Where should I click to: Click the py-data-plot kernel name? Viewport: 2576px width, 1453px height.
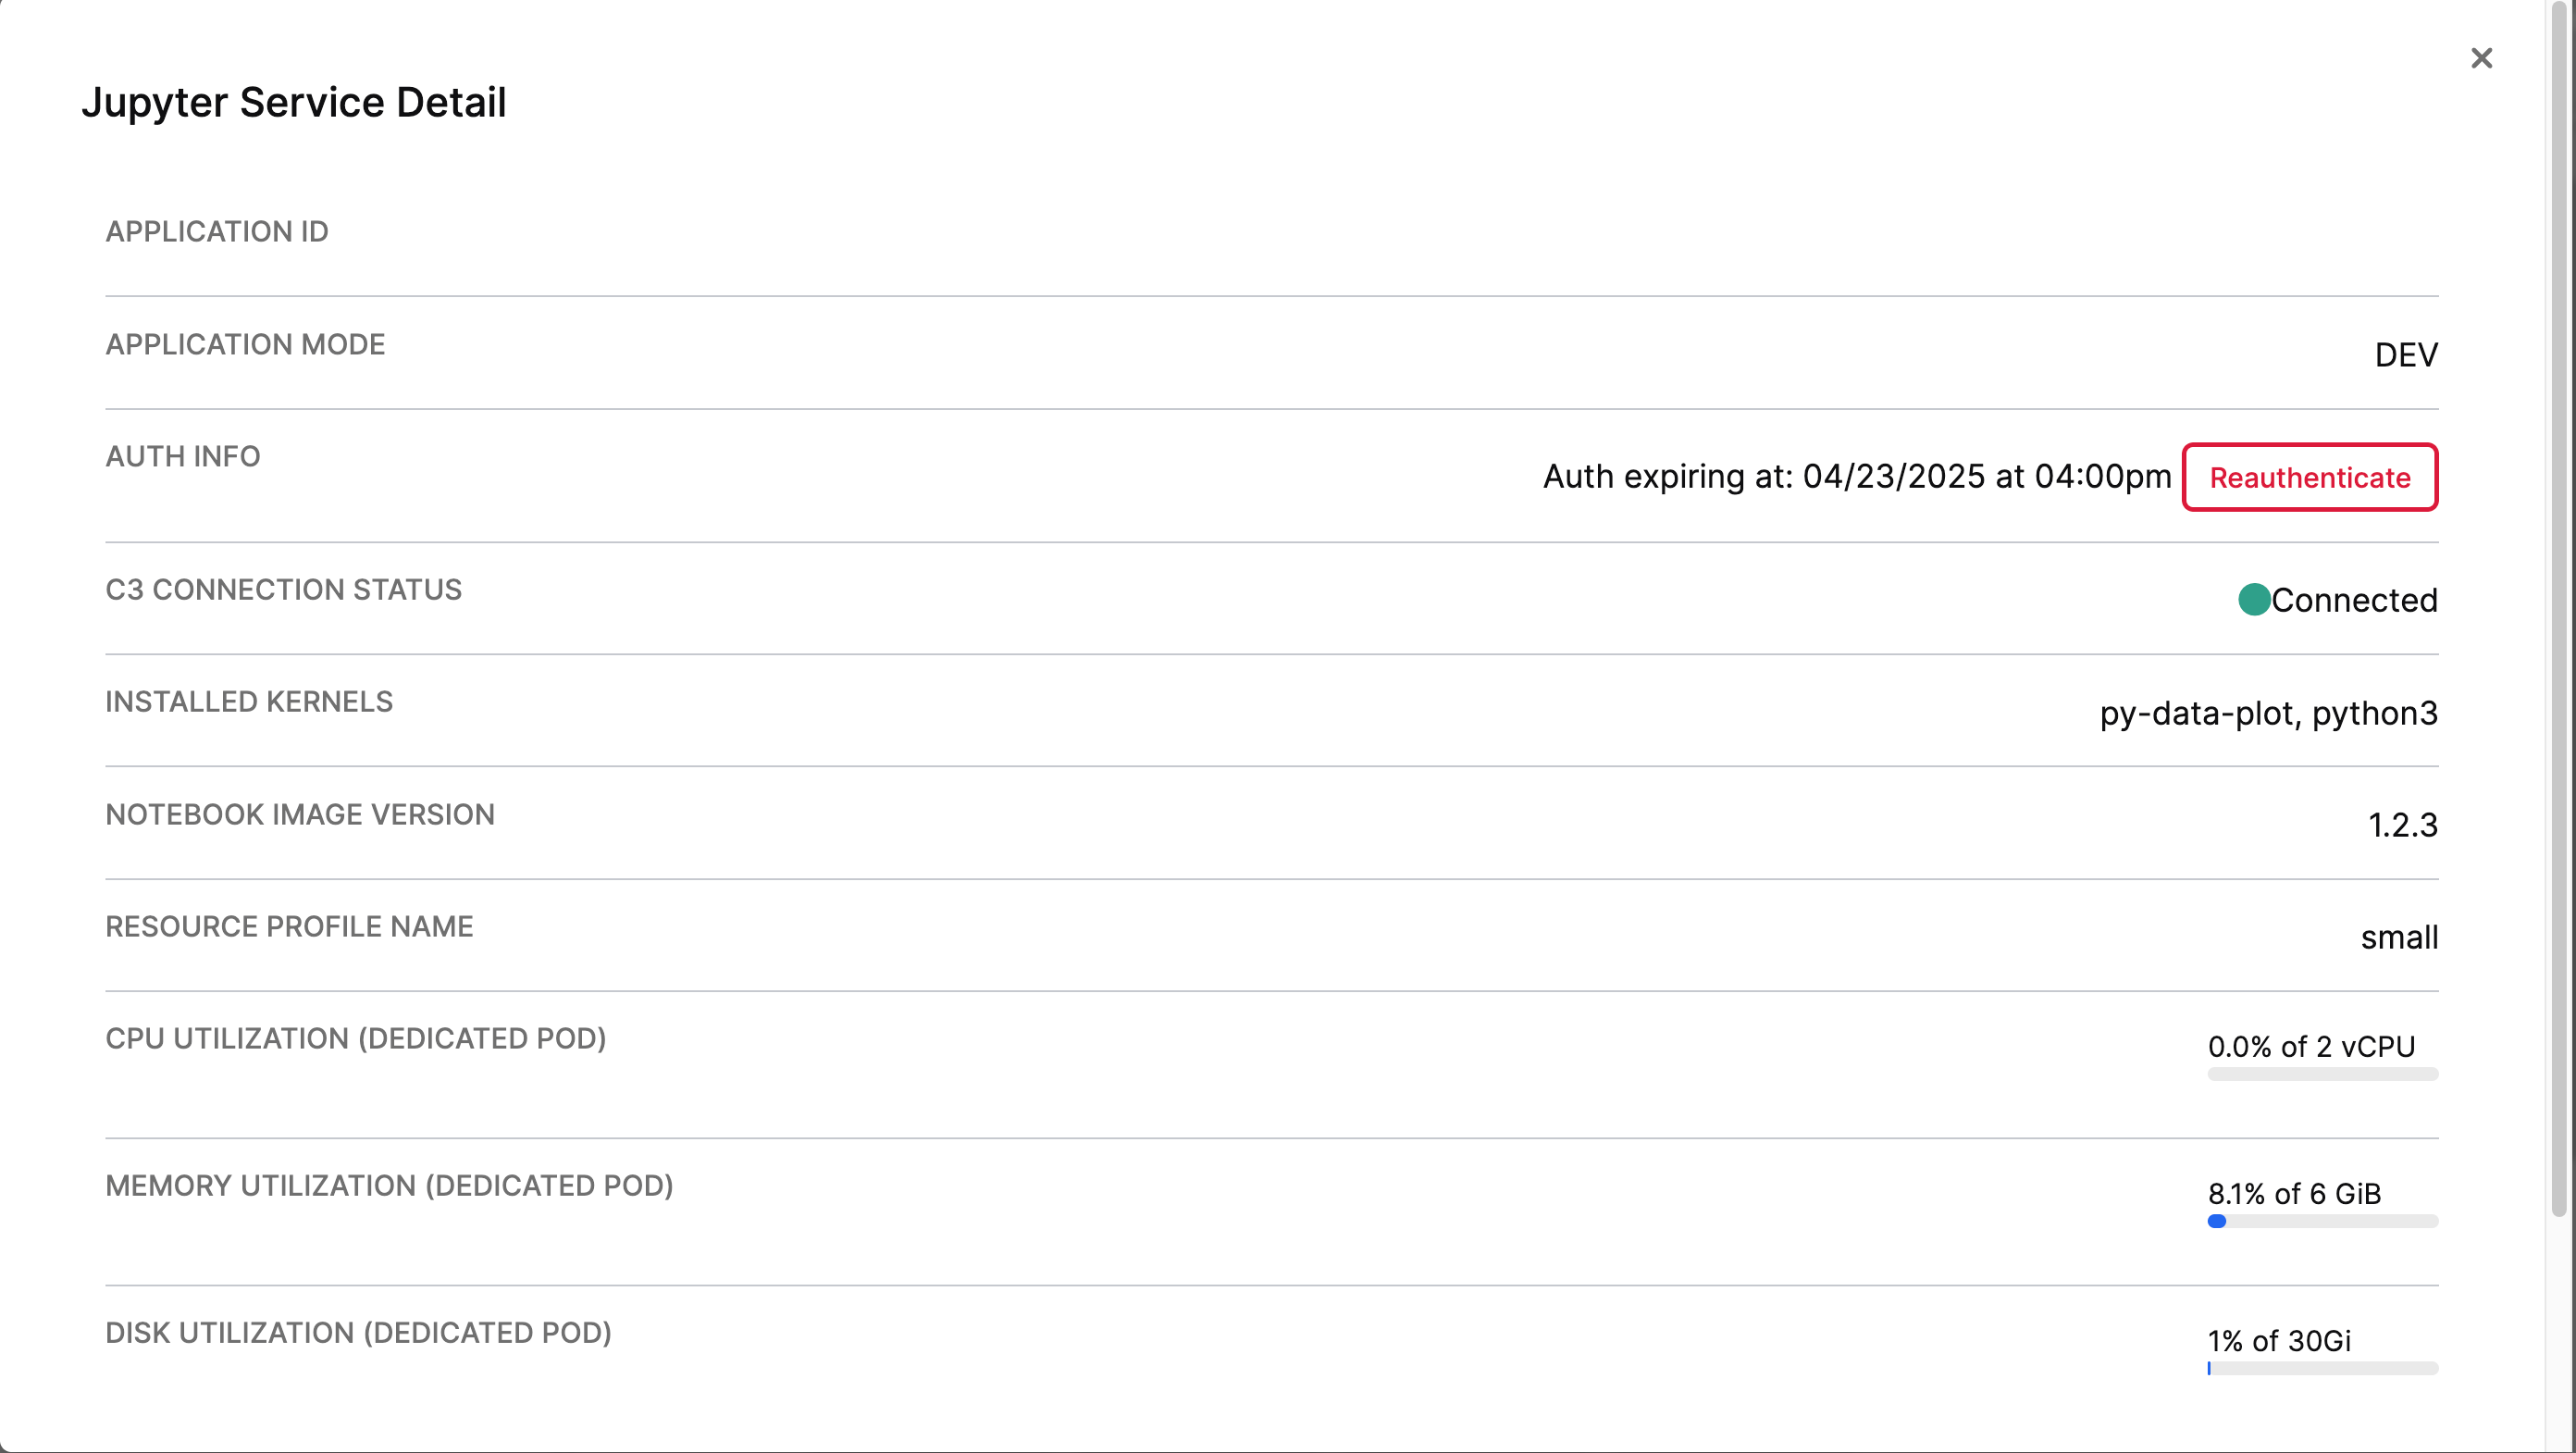(x=2196, y=713)
